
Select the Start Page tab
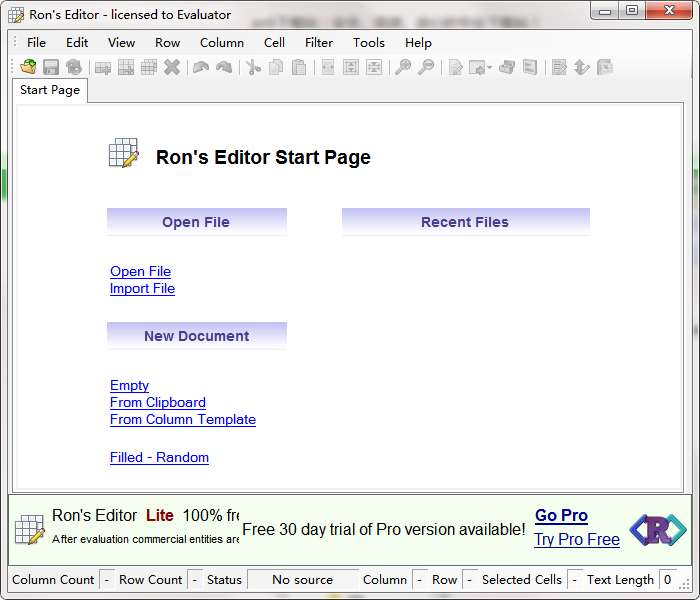coord(50,90)
